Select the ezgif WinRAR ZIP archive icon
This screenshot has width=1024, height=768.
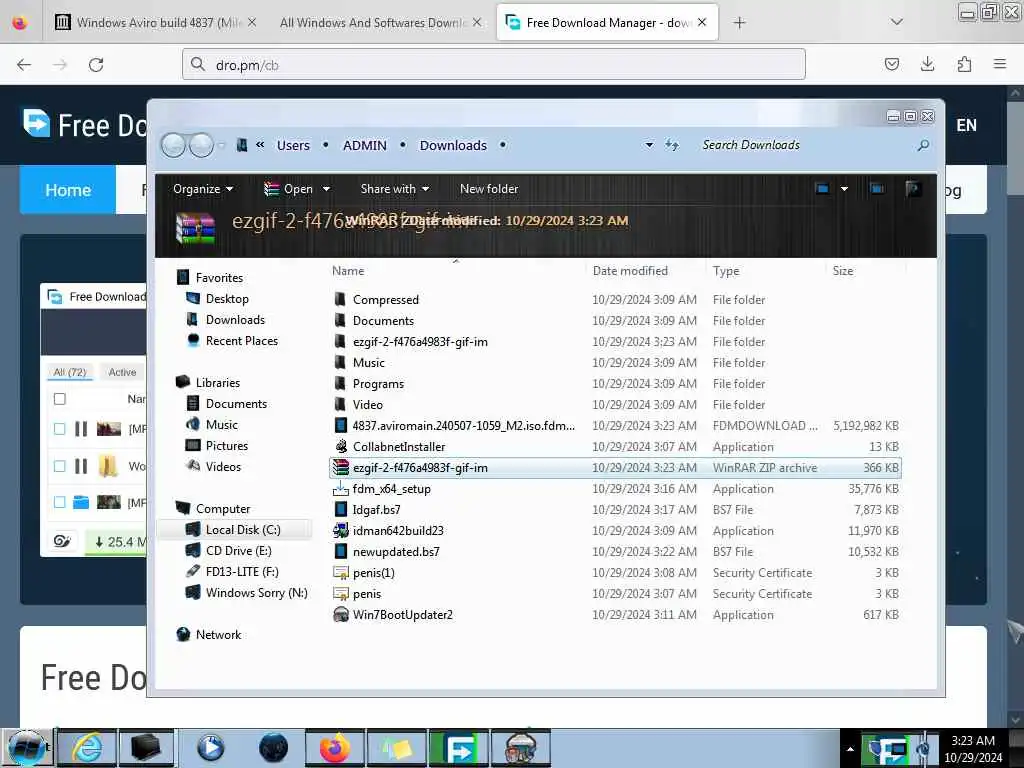click(340, 468)
